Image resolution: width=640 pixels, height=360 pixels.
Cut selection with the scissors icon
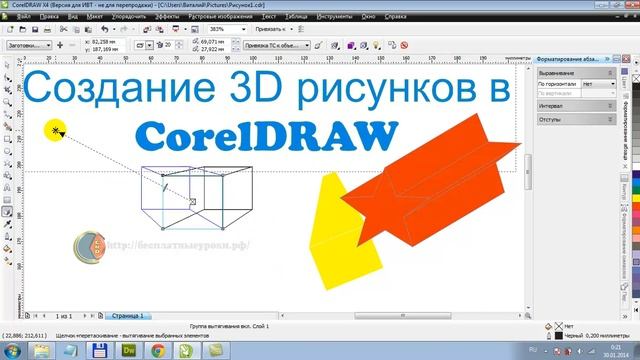pyautogui.click(x=63, y=29)
